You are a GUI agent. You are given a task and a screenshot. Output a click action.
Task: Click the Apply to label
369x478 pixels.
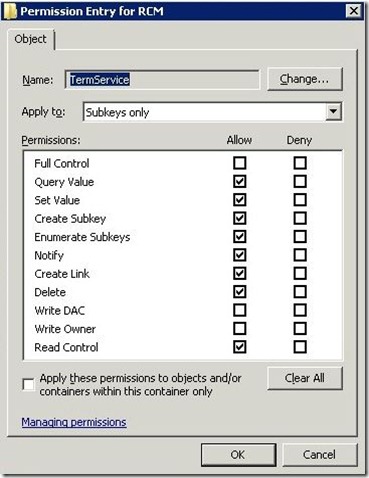click(x=43, y=112)
